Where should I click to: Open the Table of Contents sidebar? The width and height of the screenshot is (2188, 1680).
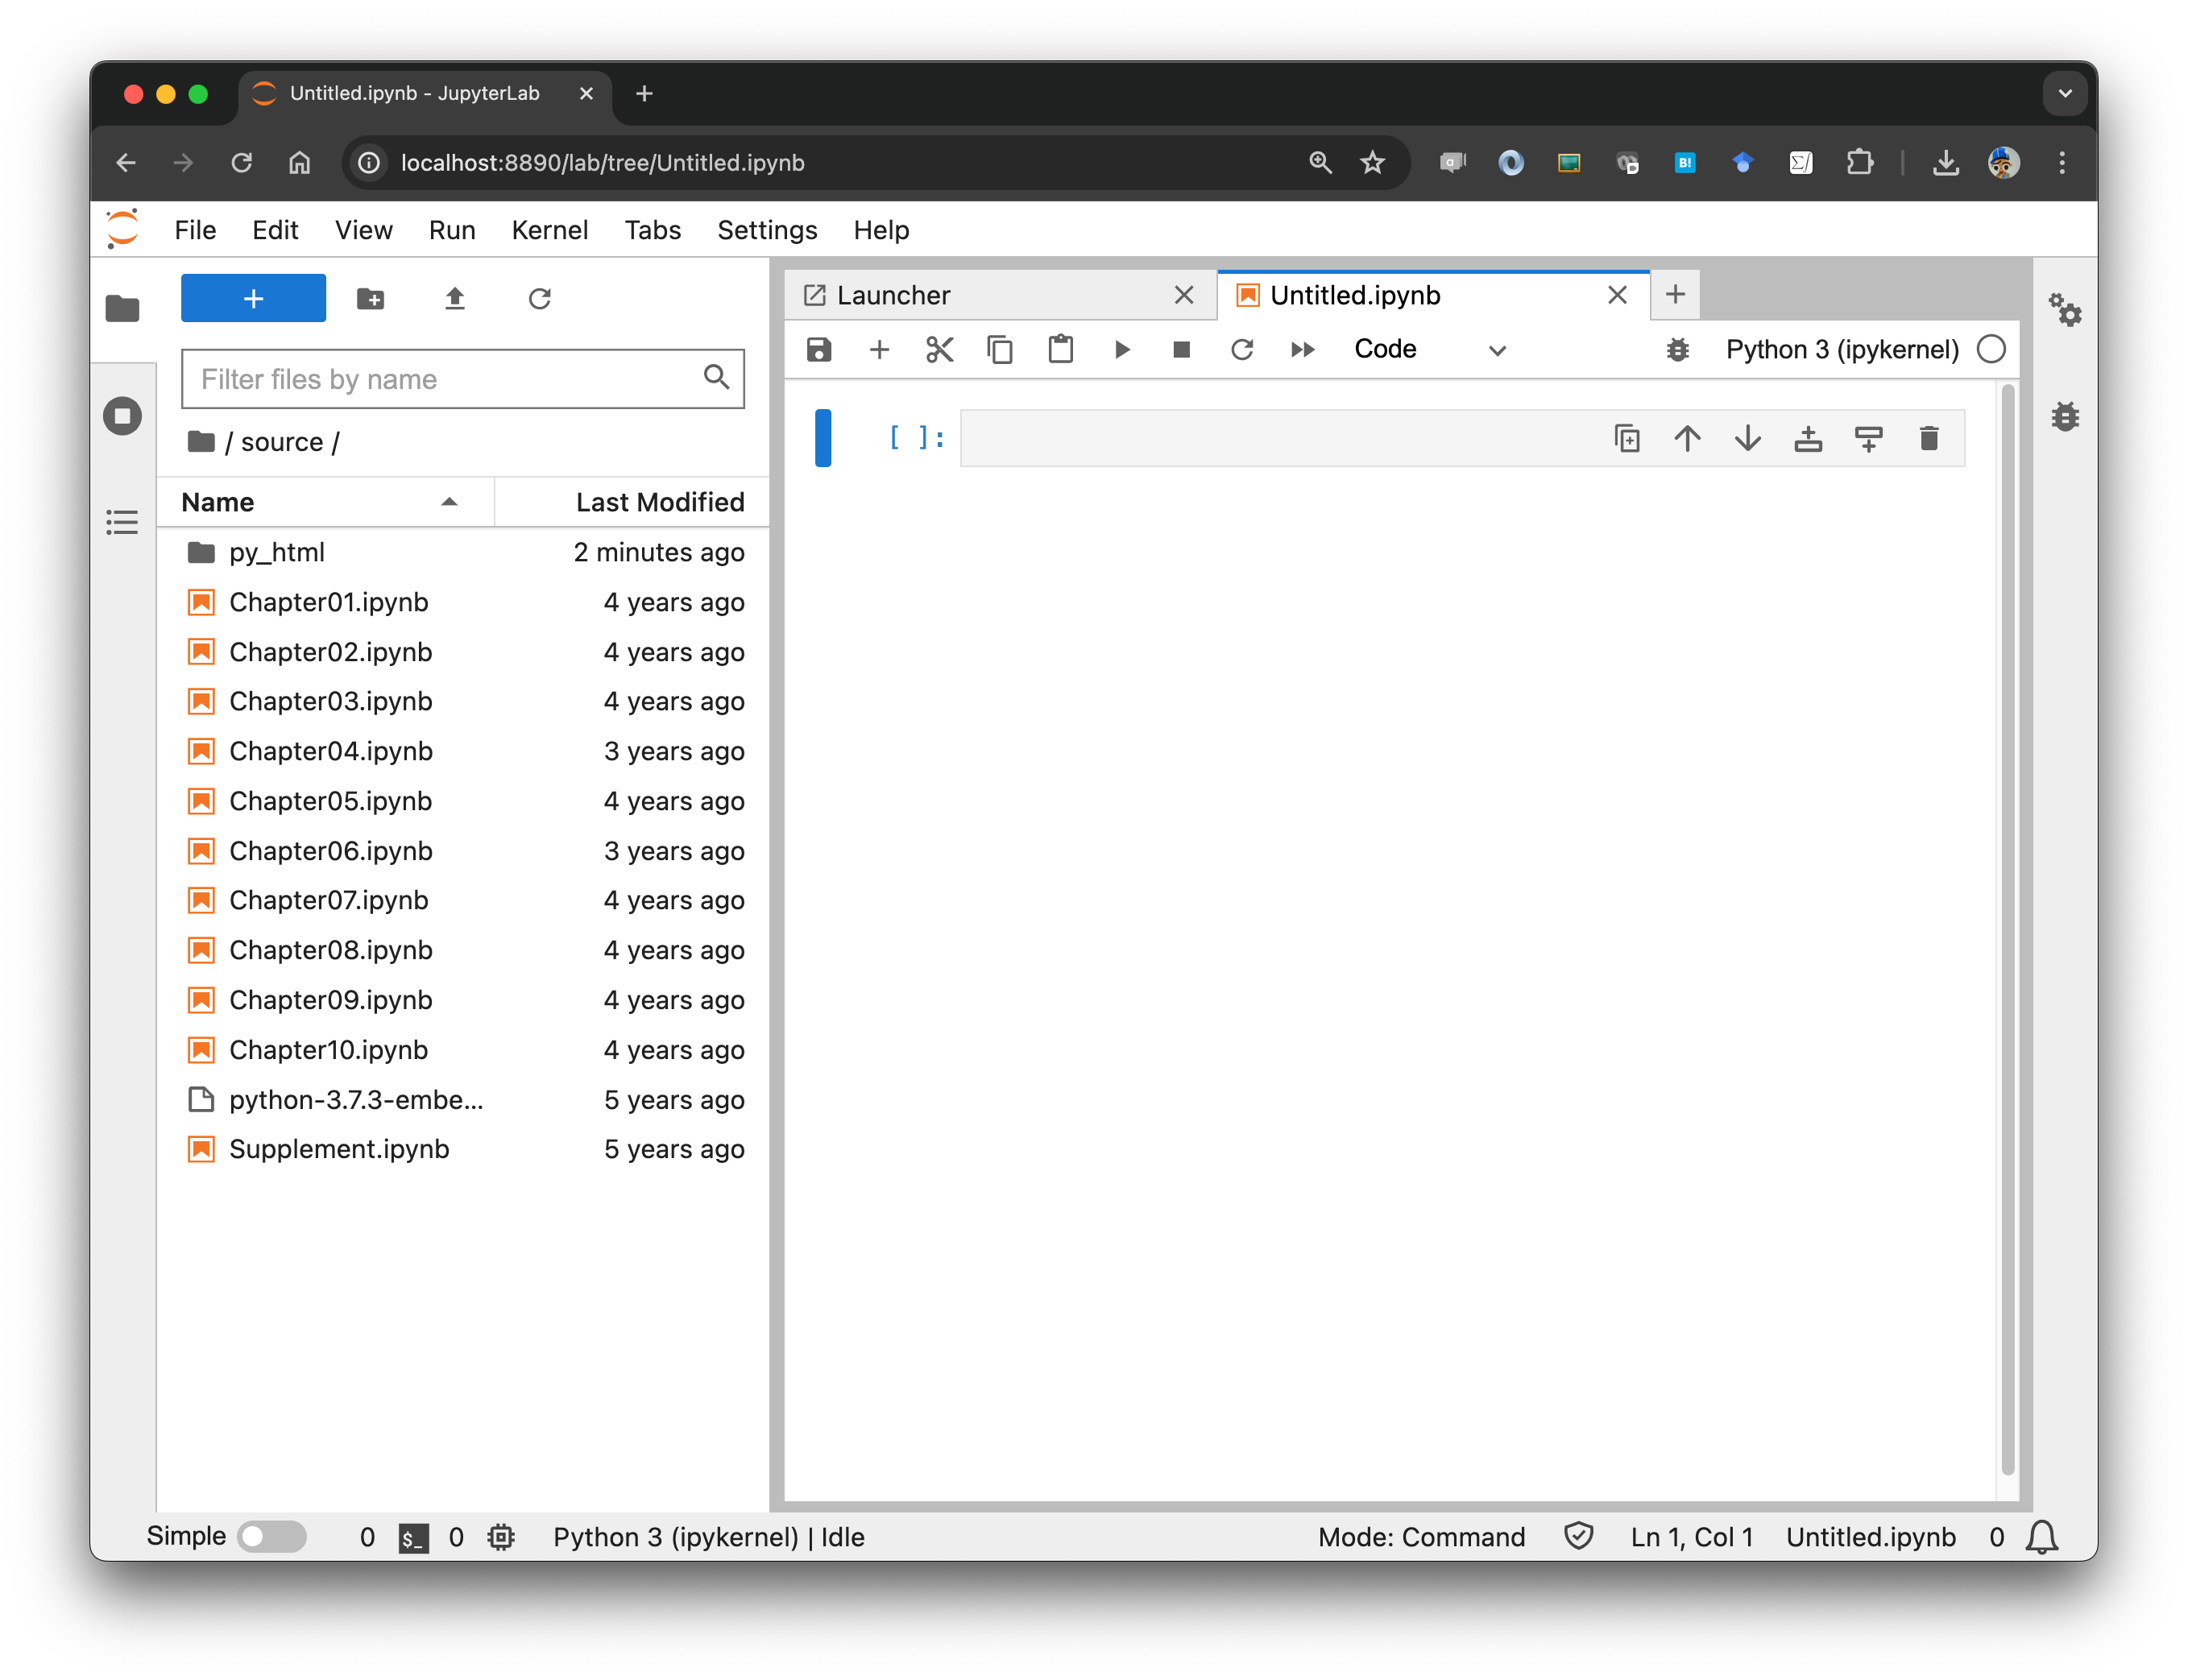[123, 522]
